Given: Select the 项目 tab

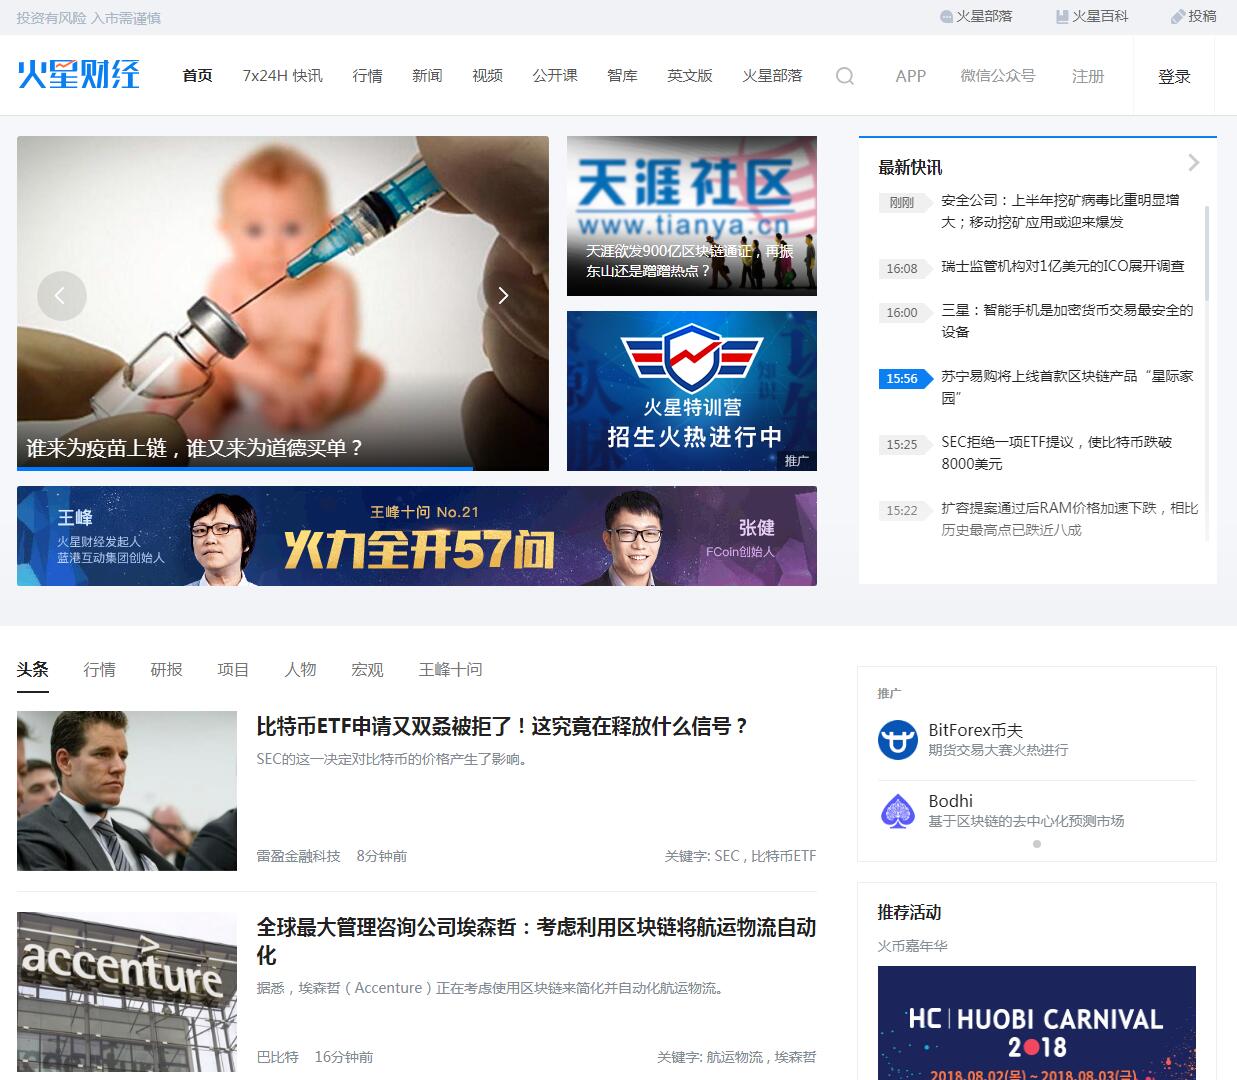Looking at the screenshot, I should (233, 669).
